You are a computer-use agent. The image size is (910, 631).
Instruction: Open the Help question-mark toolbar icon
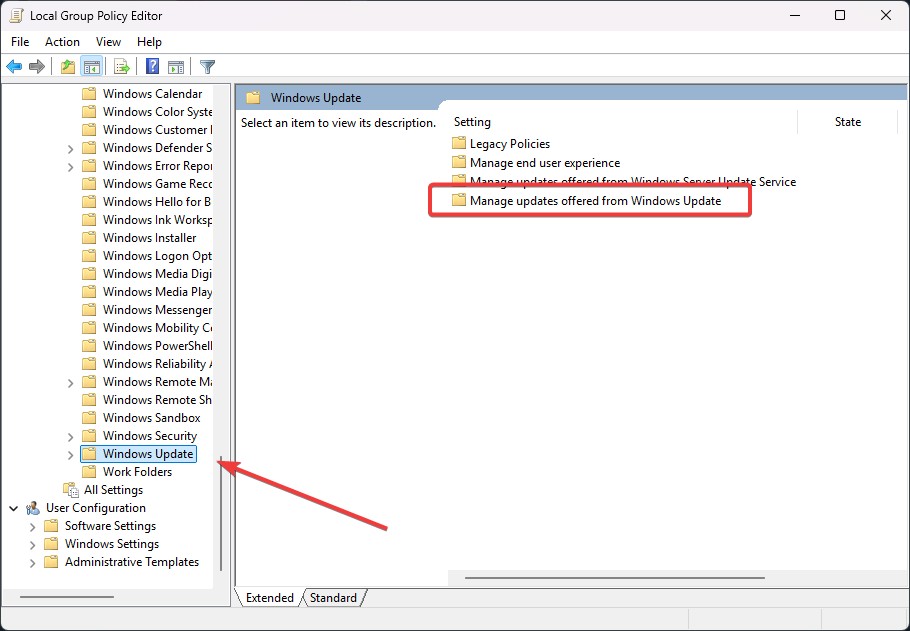click(x=152, y=66)
